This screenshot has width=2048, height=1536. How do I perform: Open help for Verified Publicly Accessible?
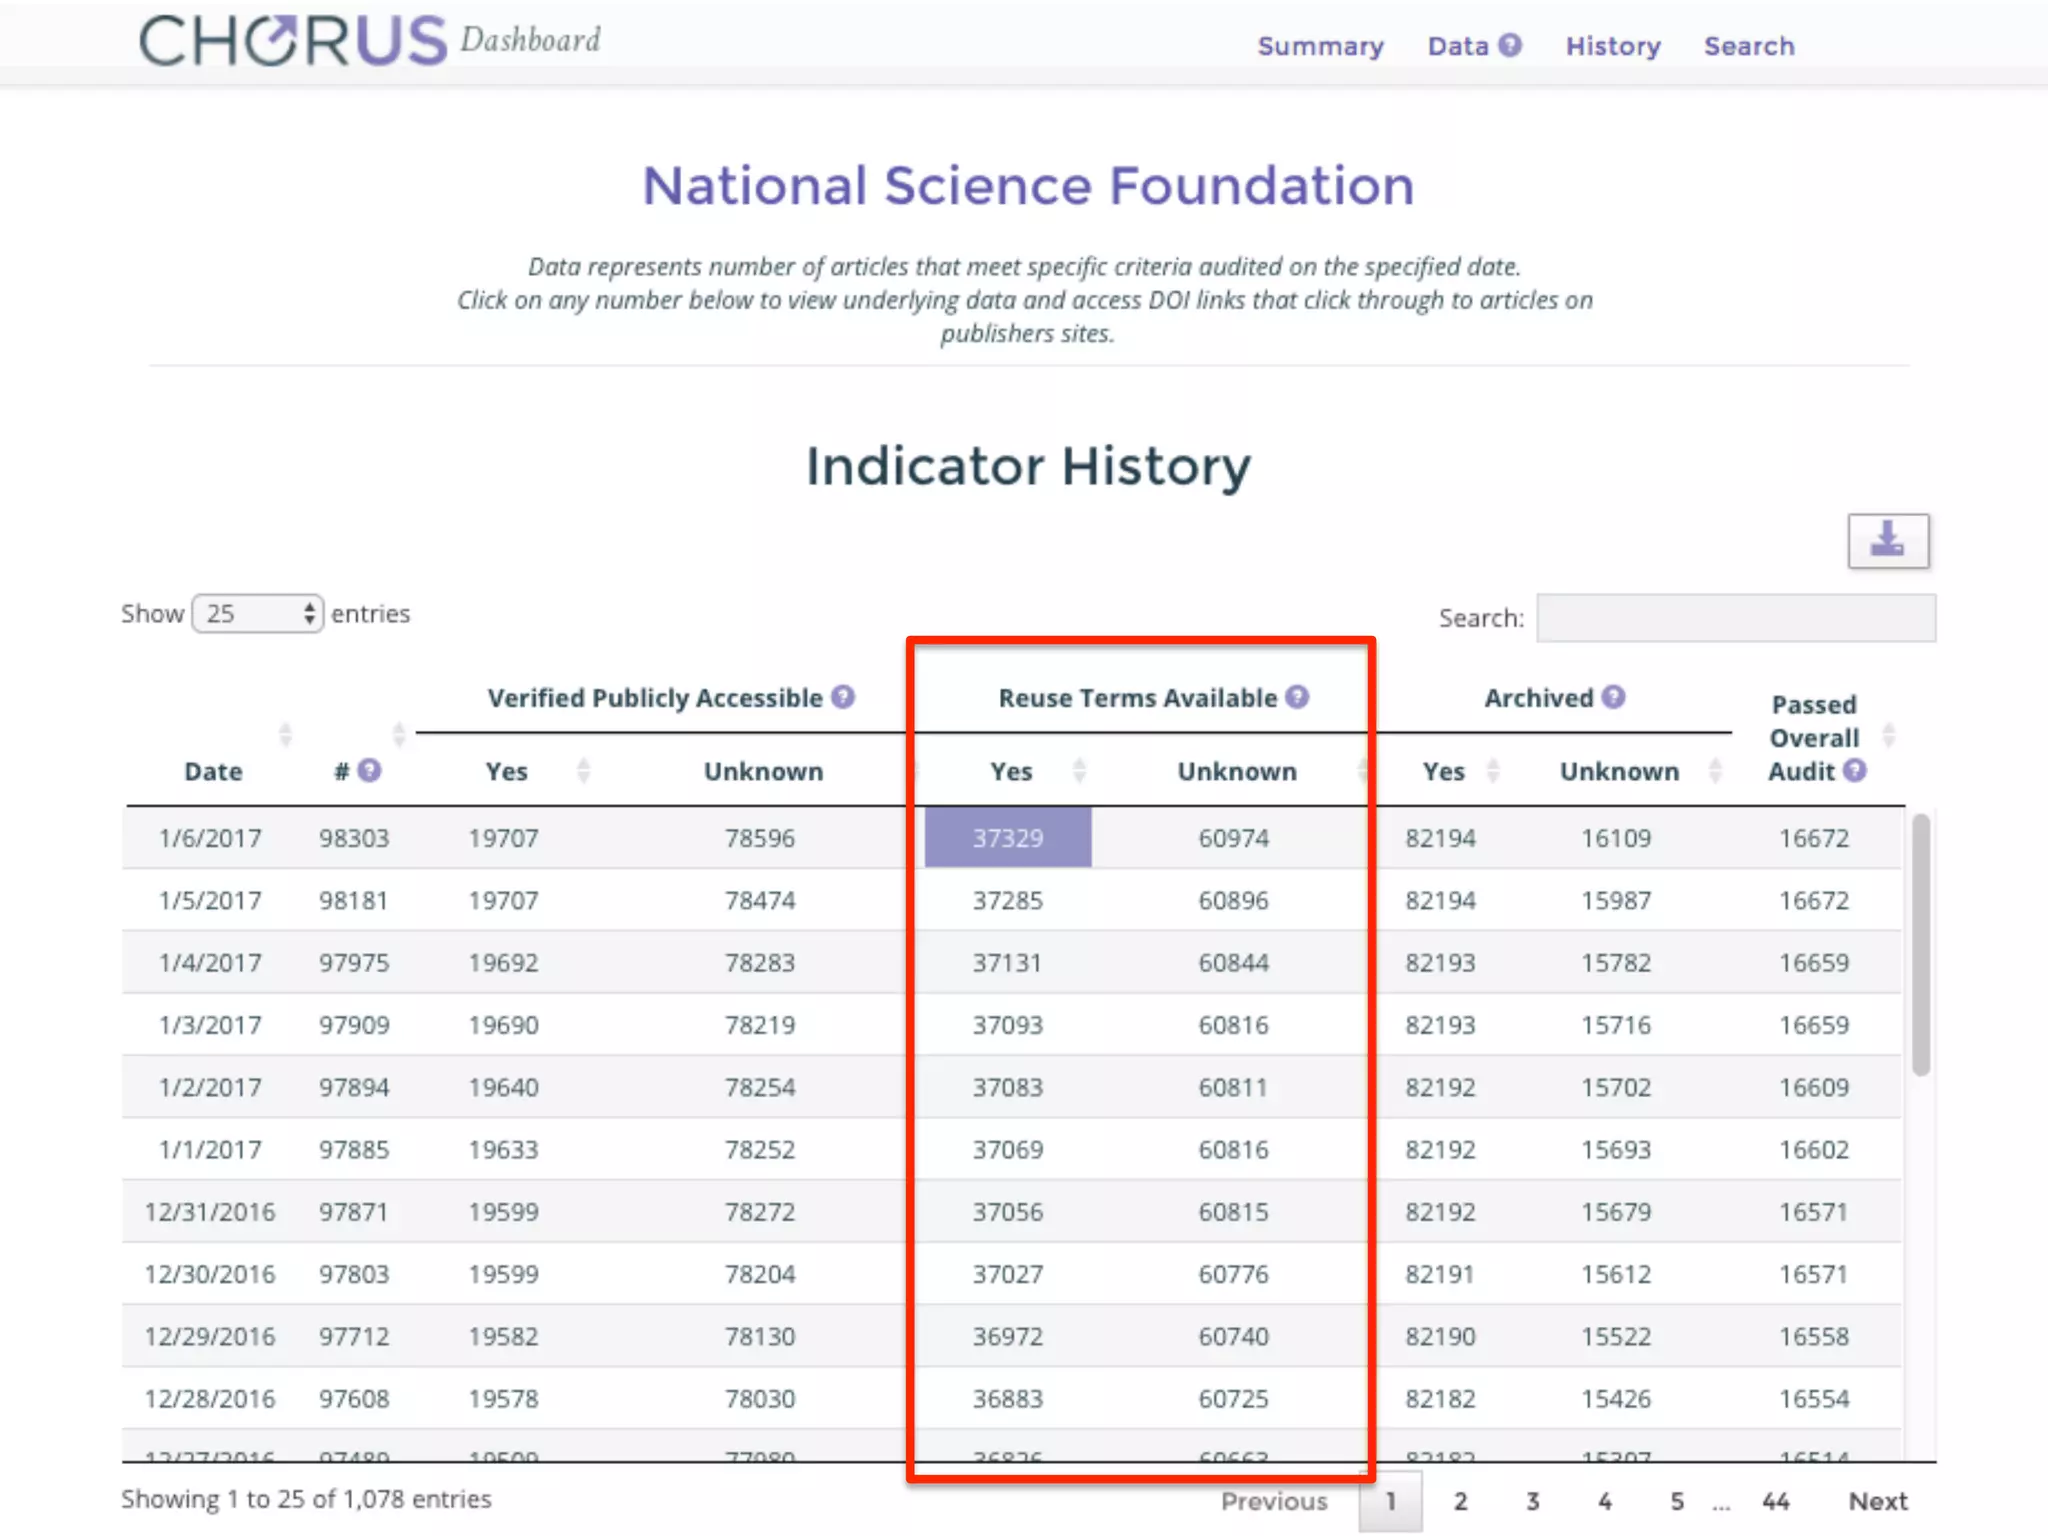[843, 697]
